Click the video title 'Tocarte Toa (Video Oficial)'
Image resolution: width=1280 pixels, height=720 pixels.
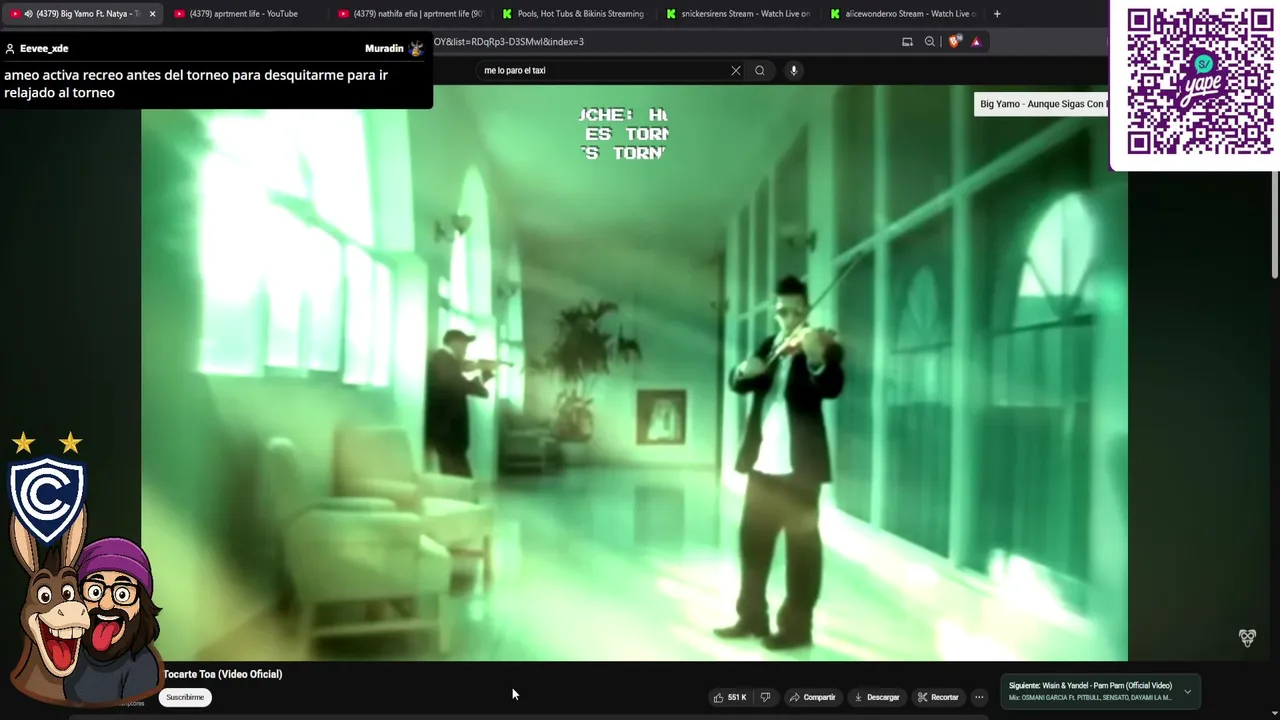(x=223, y=674)
